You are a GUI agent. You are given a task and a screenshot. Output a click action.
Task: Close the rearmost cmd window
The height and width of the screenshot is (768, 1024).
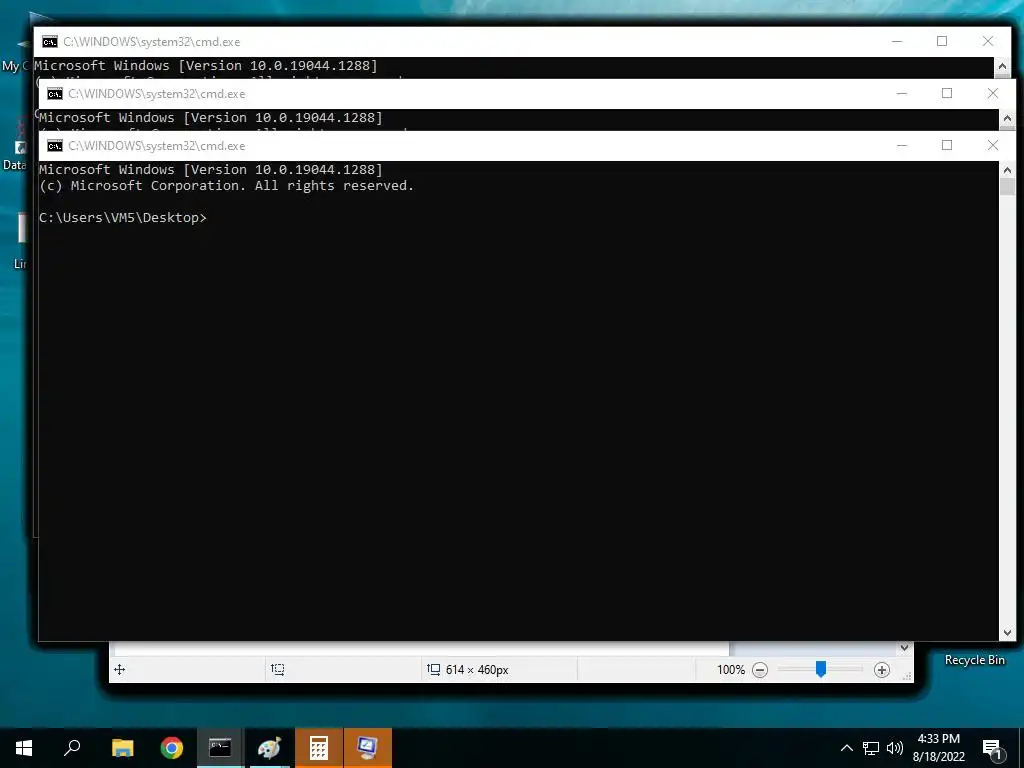(988, 41)
